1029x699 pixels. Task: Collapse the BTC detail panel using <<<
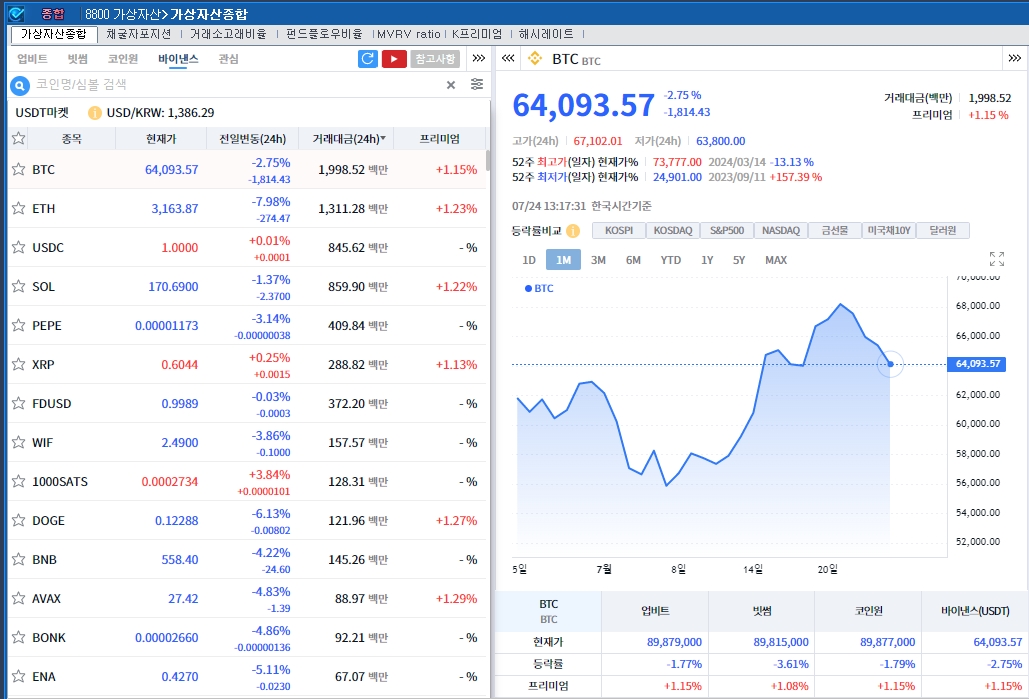point(508,59)
